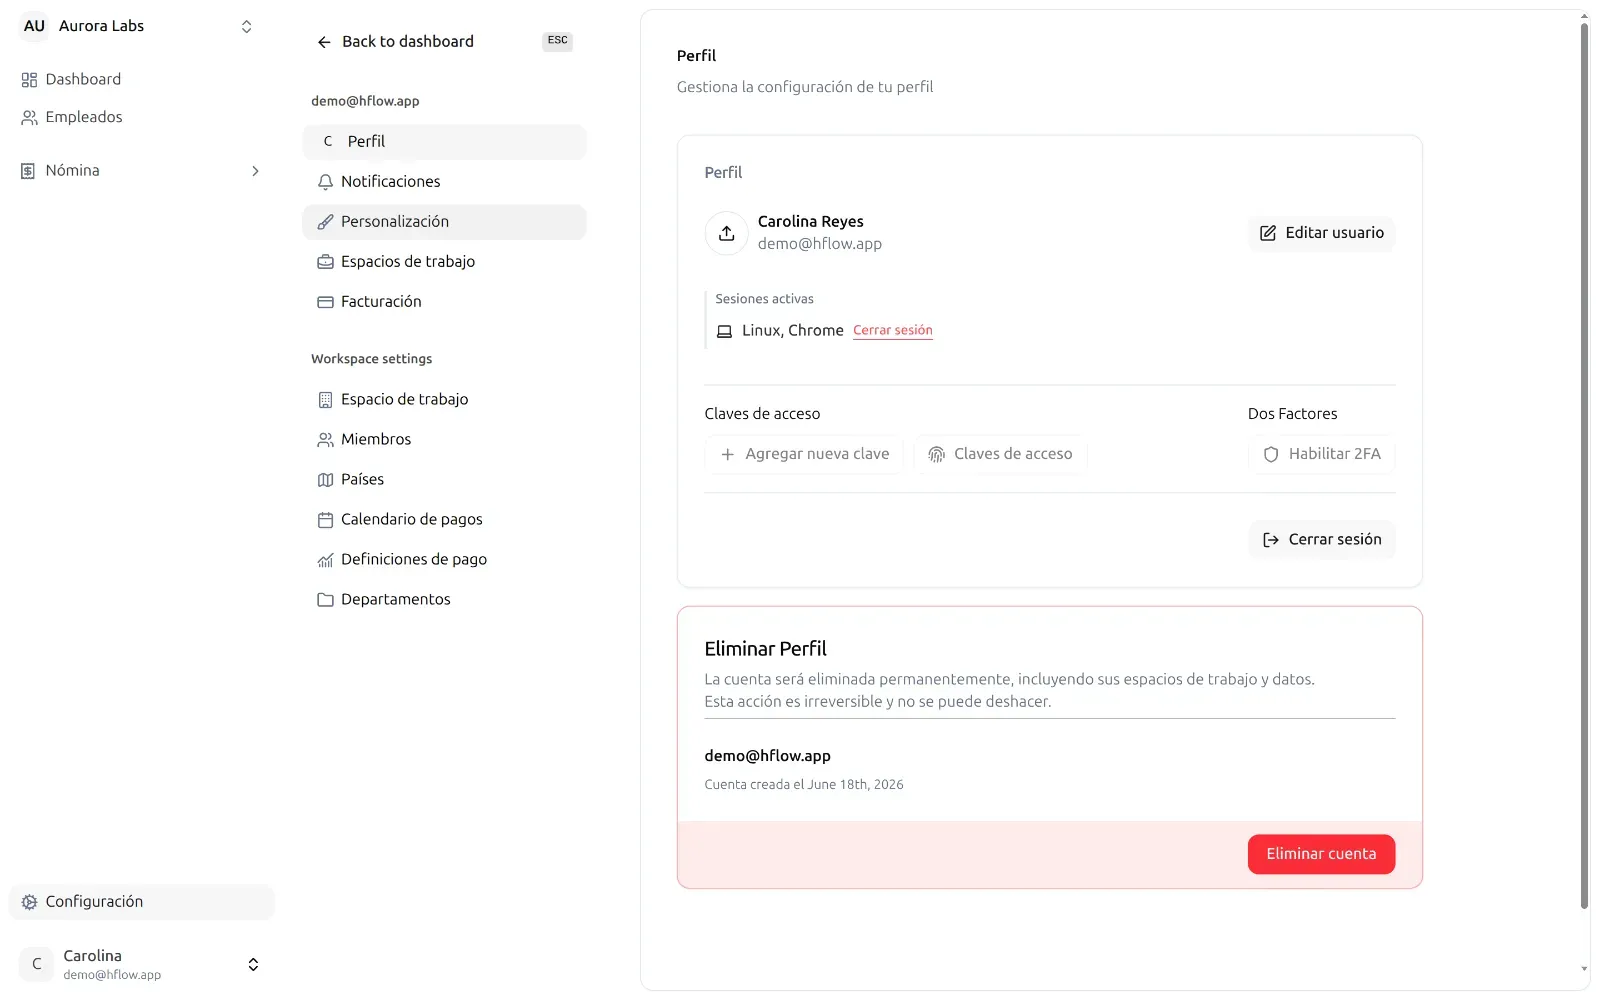This screenshot has height=1000, width=1600.
Task: Click the Claves de acceso fingerprint button
Action: 1000,454
